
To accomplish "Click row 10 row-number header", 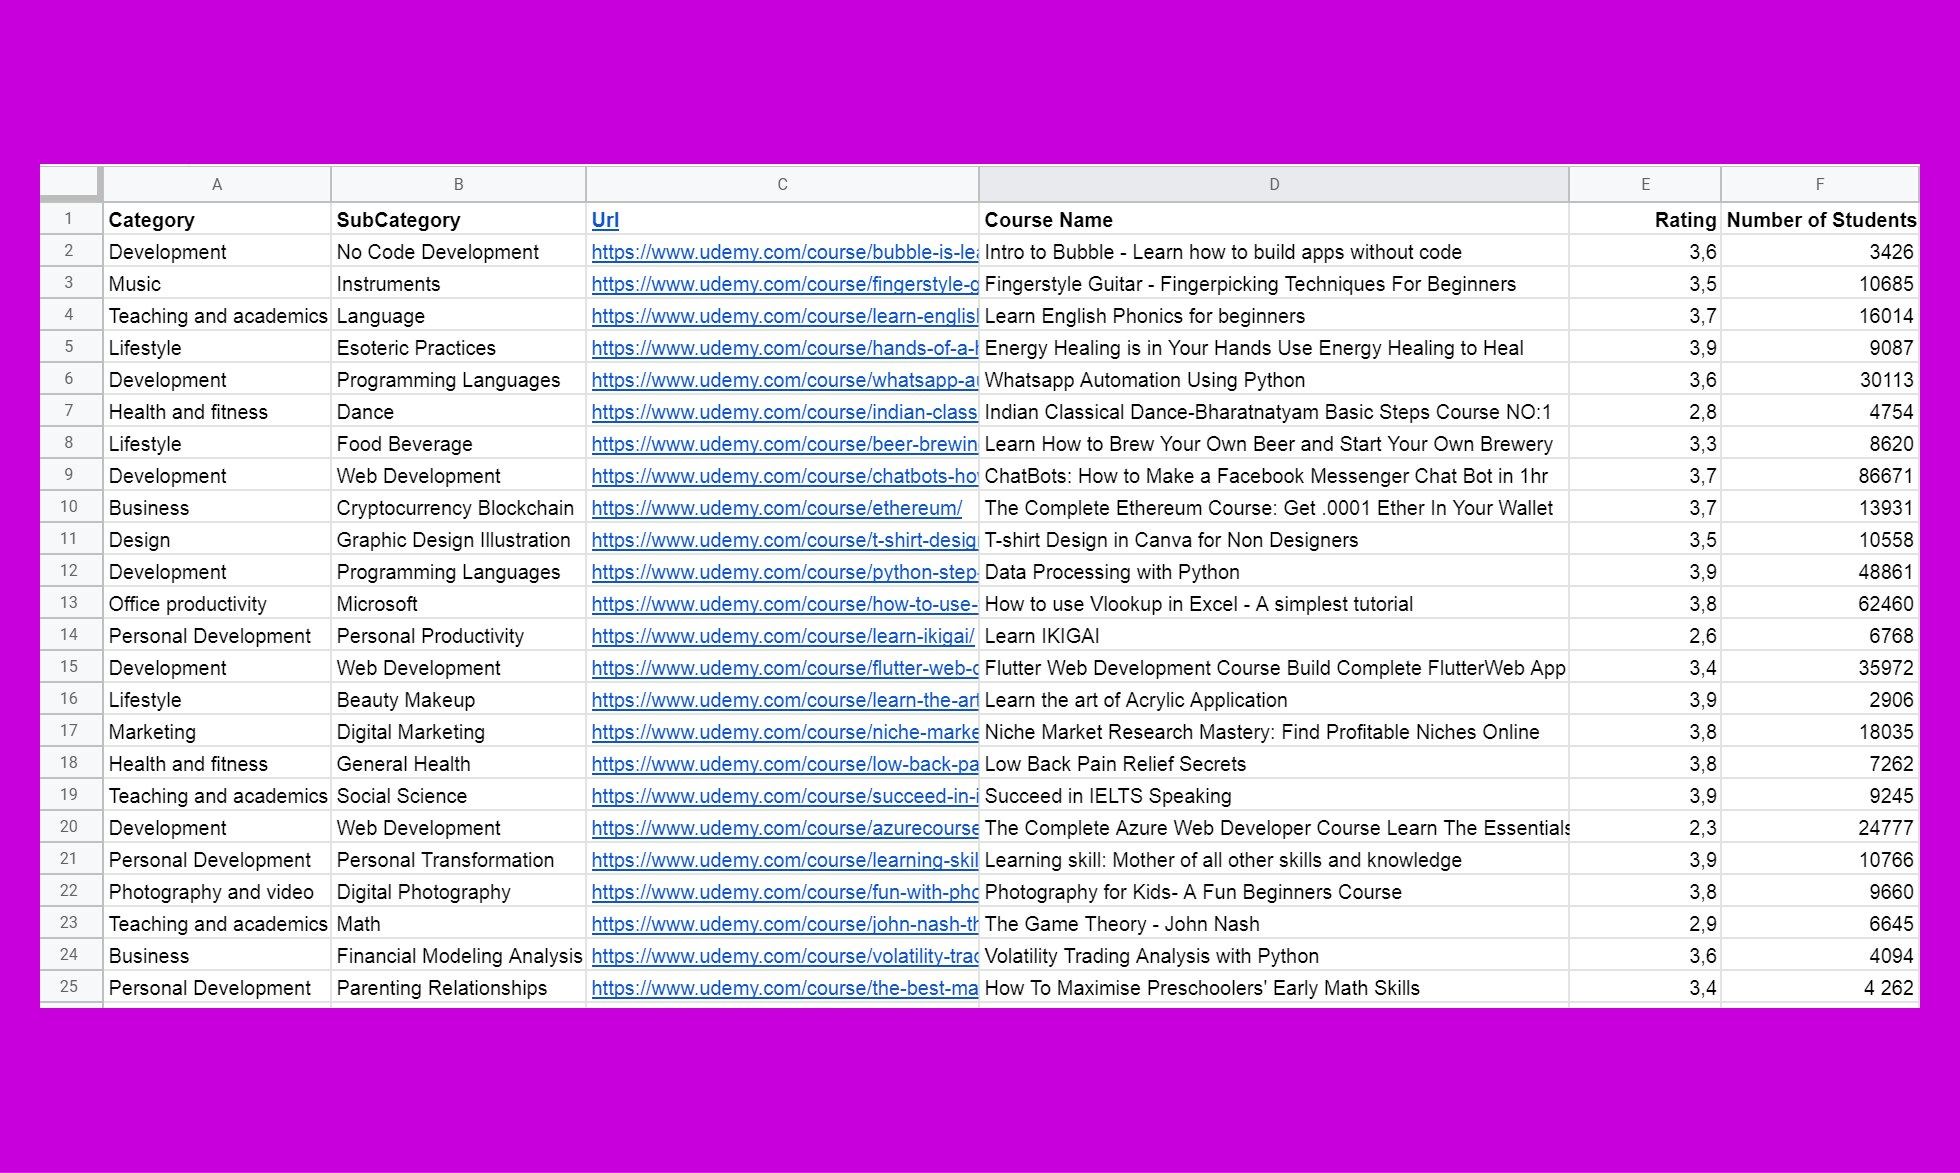I will (x=69, y=507).
